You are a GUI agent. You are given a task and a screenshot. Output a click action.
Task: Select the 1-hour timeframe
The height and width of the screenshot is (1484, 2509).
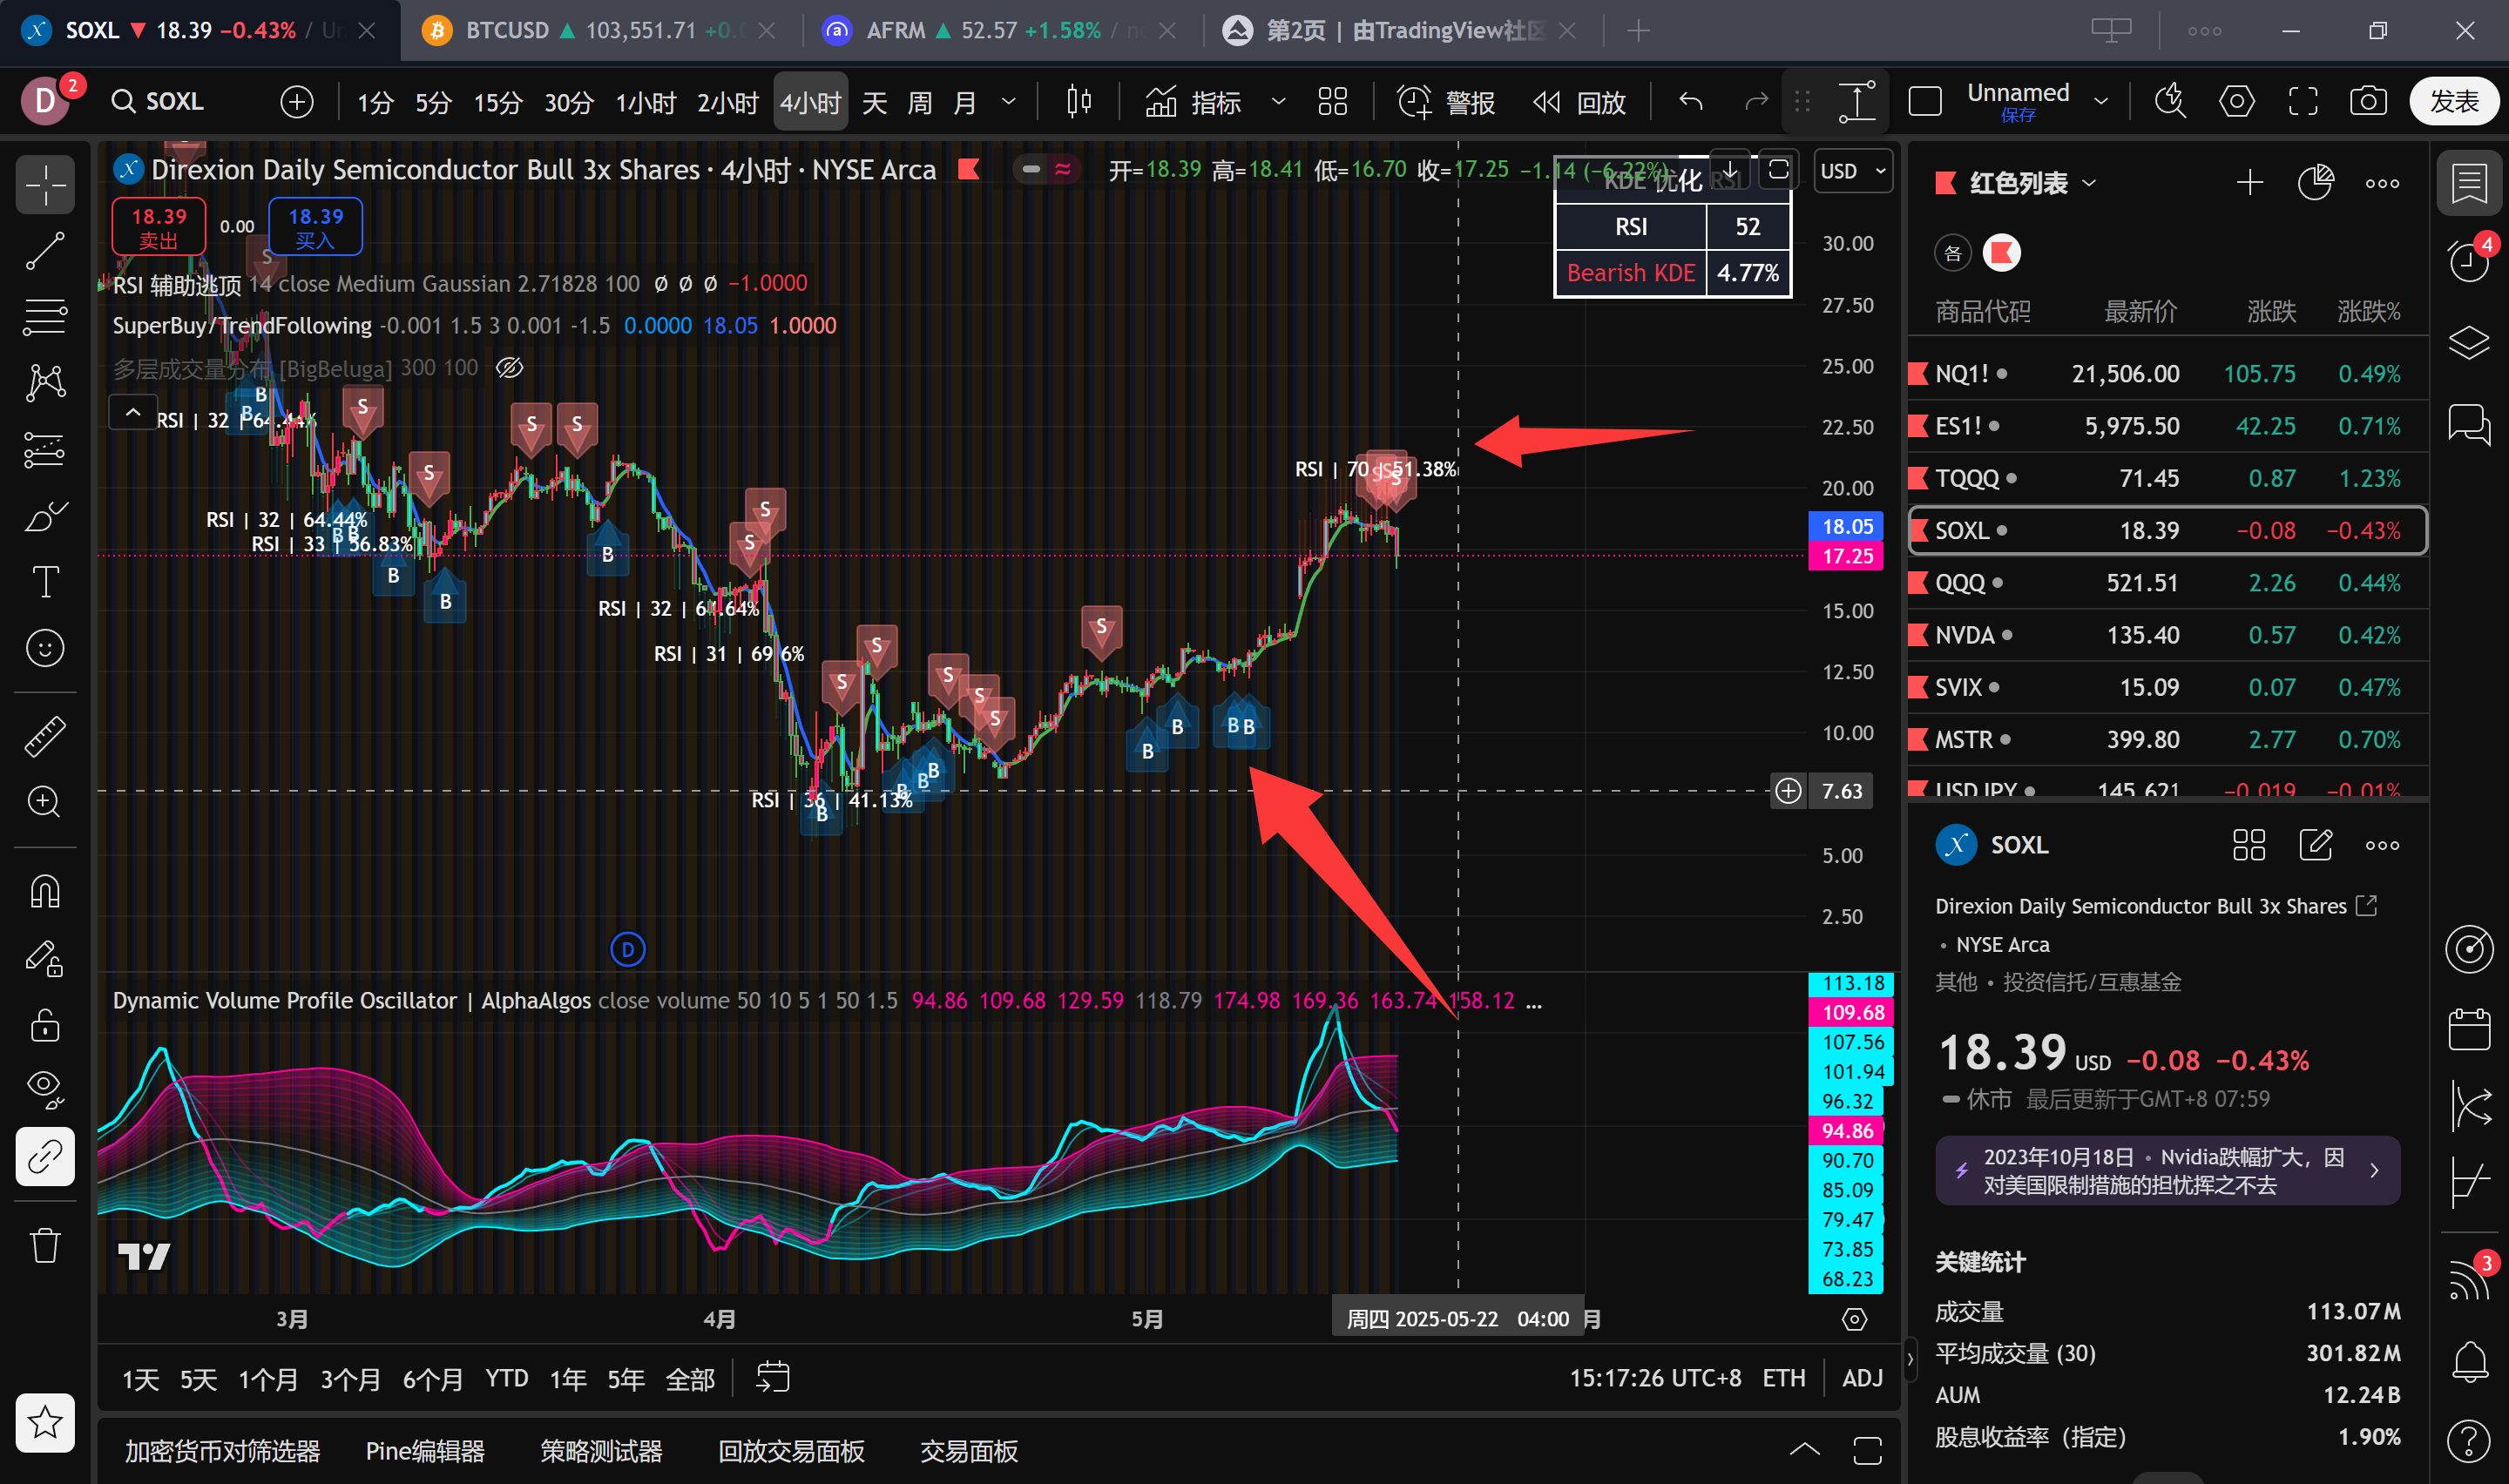coord(645,102)
